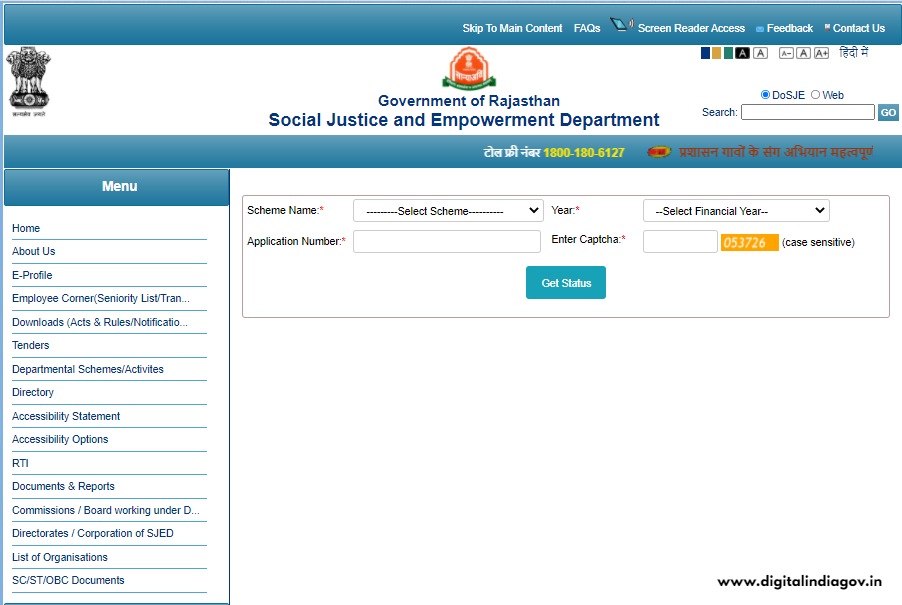Open Tenders in the side menu
Viewport: 902px width, 605px height.
coord(31,345)
